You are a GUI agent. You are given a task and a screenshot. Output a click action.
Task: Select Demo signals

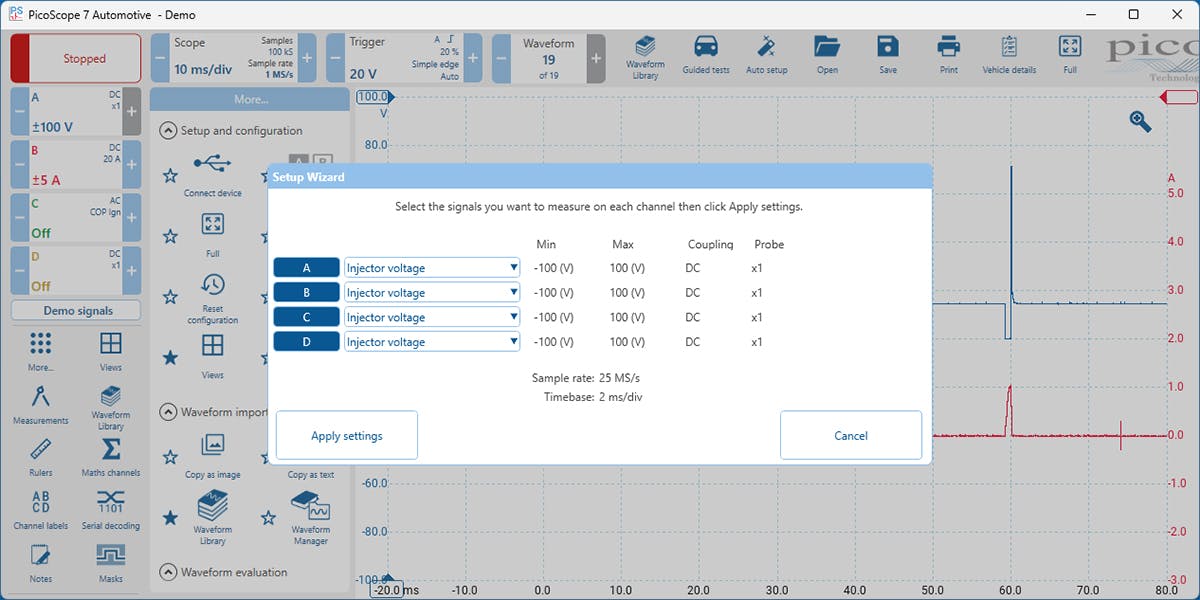click(75, 310)
